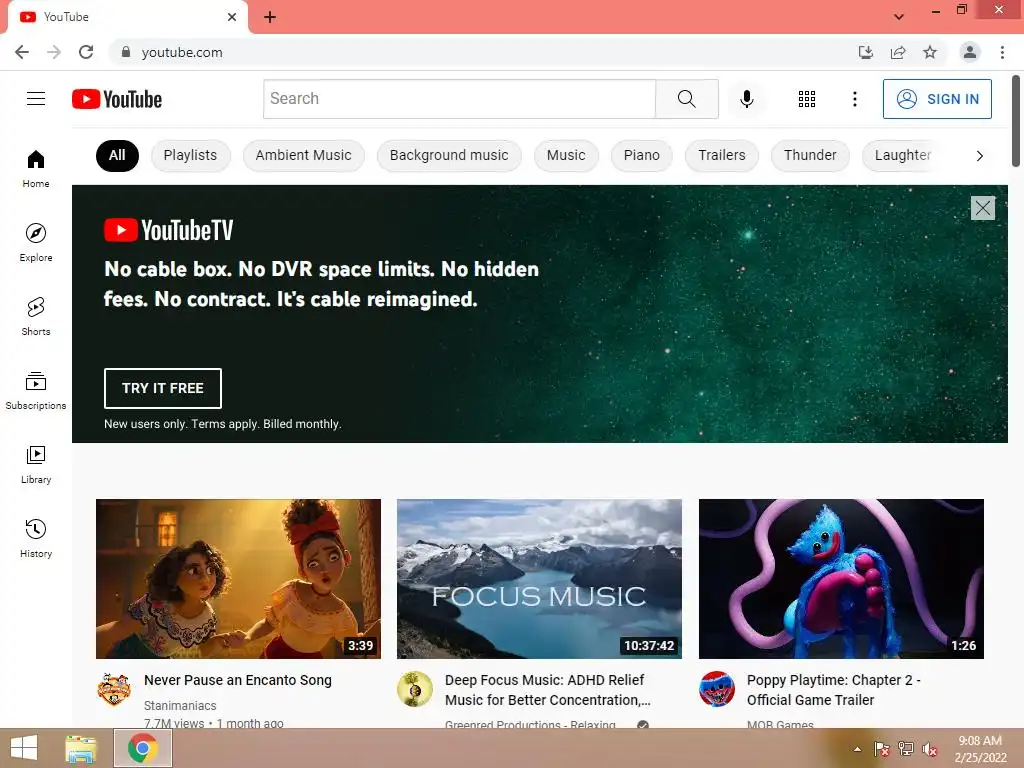The height and width of the screenshot is (768, 1024).
Task: Click the browser forward arrow
Action: tap(54, 52)
